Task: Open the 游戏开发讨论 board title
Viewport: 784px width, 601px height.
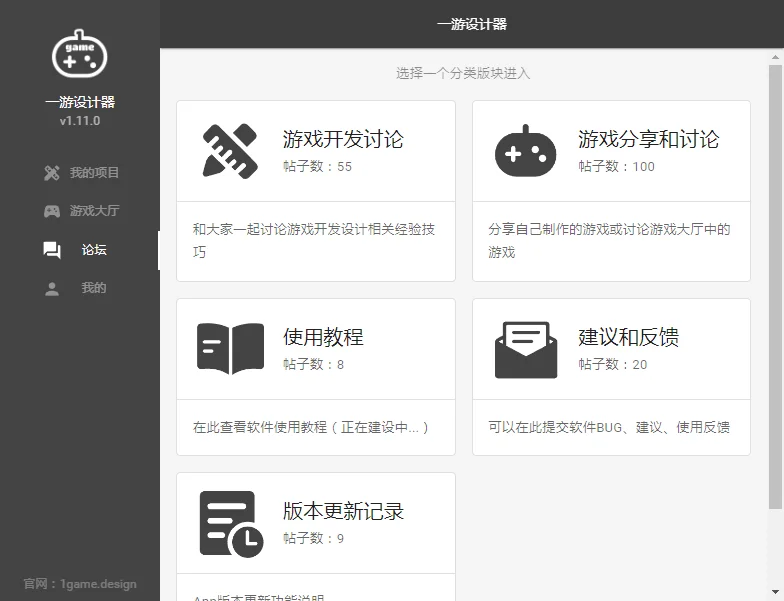Action: point(343,139)
